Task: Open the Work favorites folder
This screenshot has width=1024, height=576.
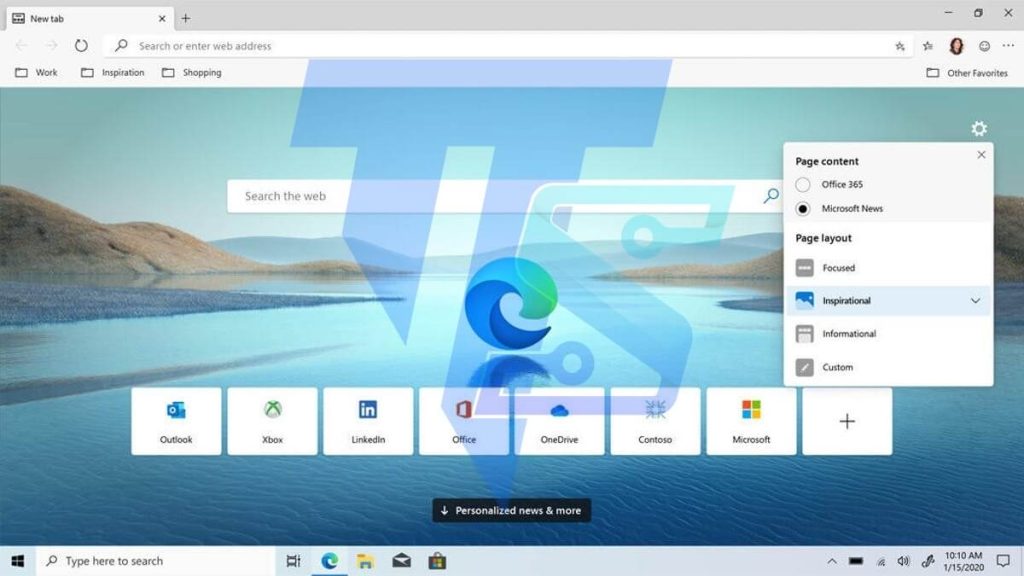Action: point(37,72)
